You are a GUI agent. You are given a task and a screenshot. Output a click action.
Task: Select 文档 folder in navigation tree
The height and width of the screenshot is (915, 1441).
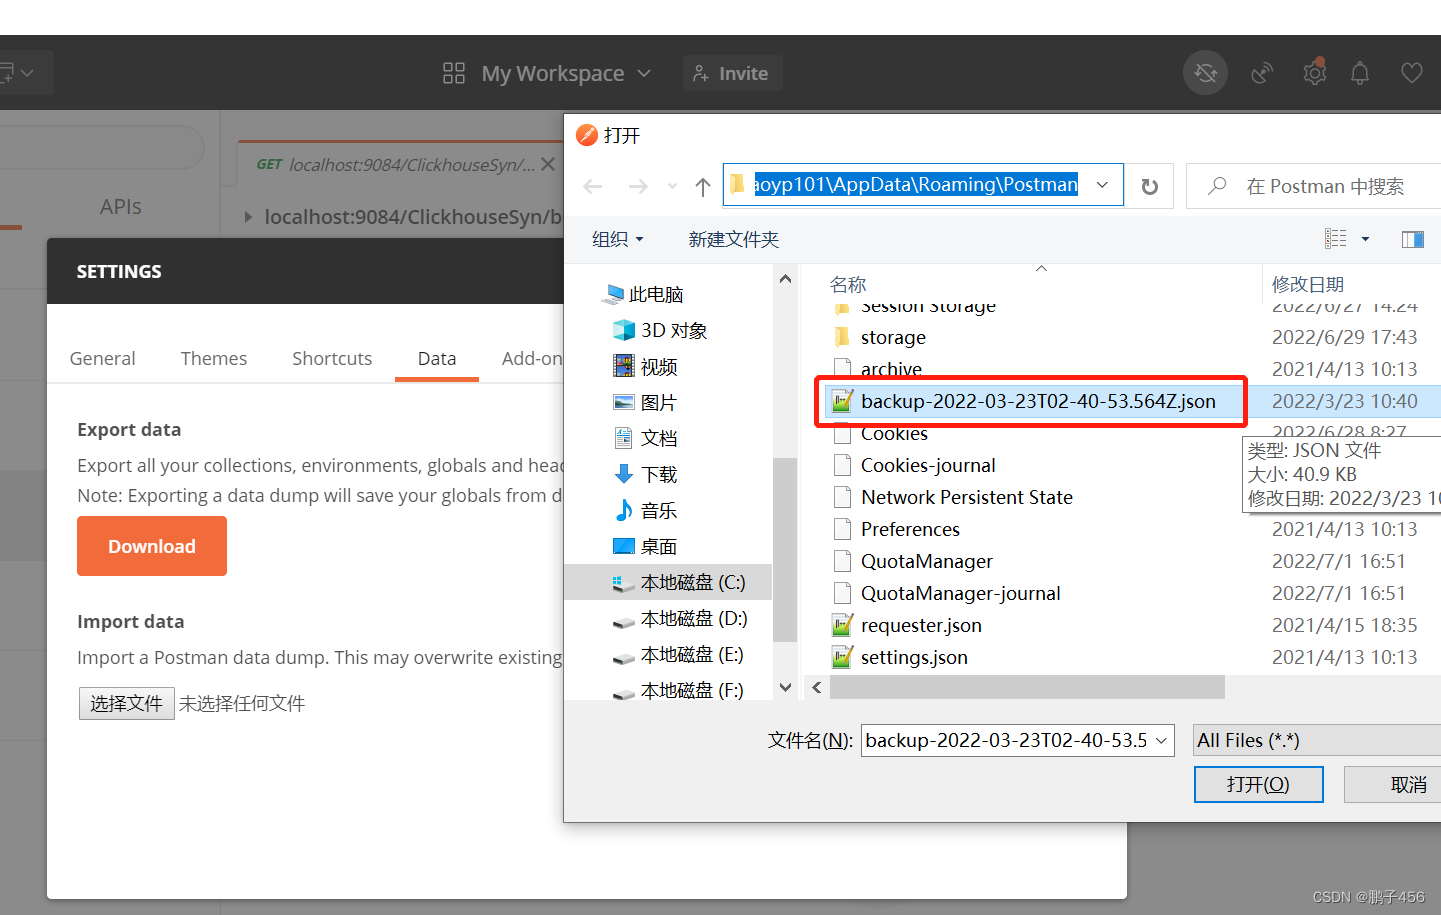[x=645, y=438]
